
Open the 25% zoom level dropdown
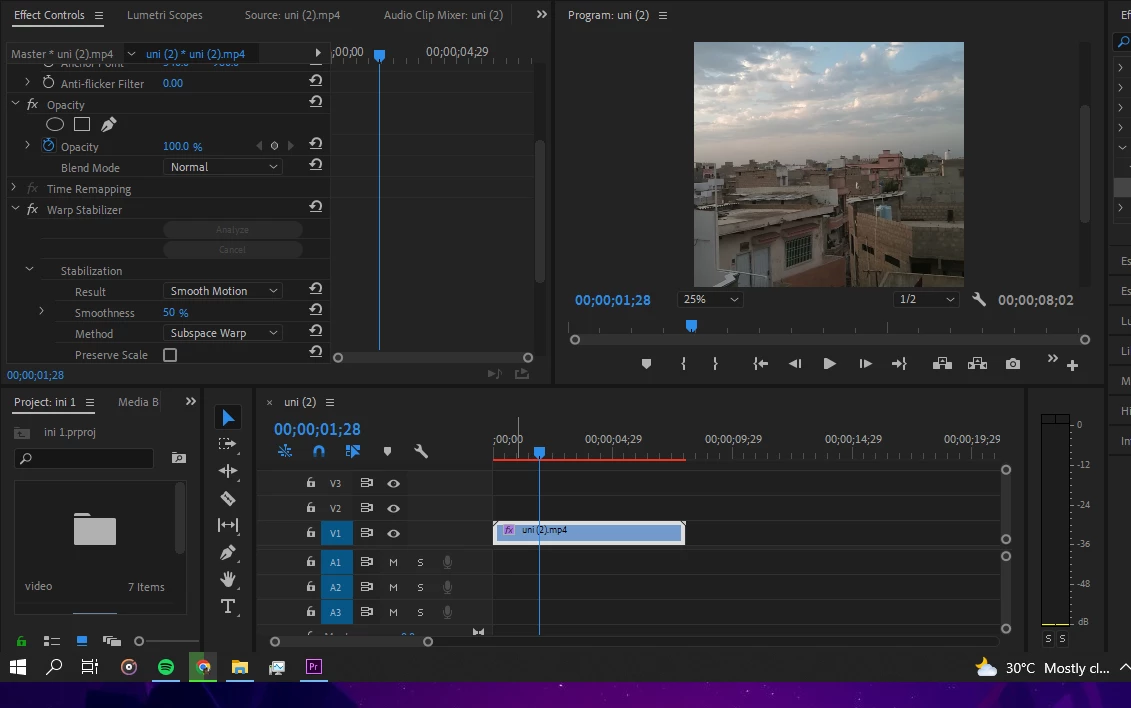pyautogui.click(x=710, y=299)
